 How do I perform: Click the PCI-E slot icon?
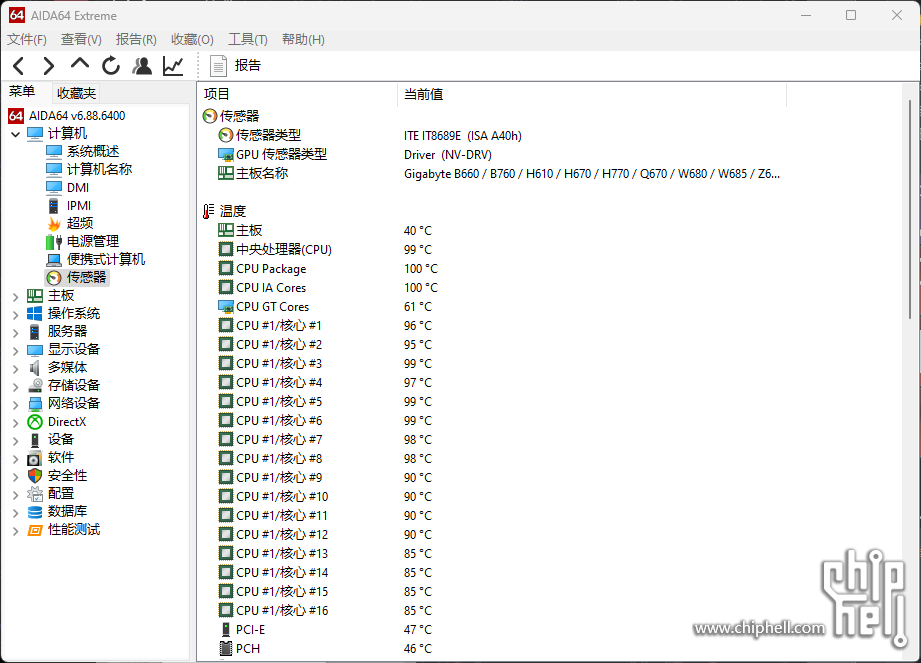click(226, 630)
